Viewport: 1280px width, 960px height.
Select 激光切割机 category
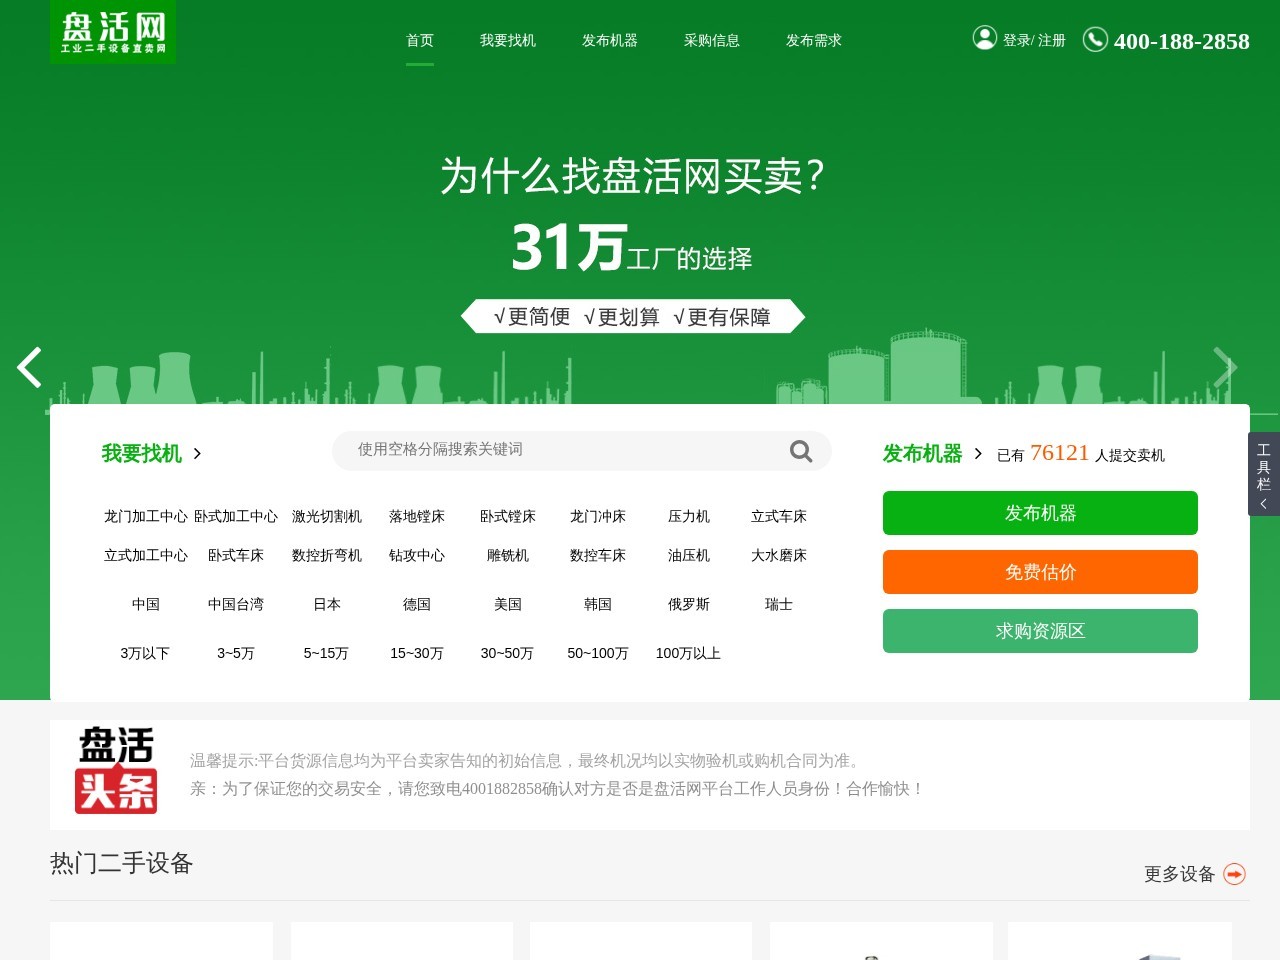[327, 517]
